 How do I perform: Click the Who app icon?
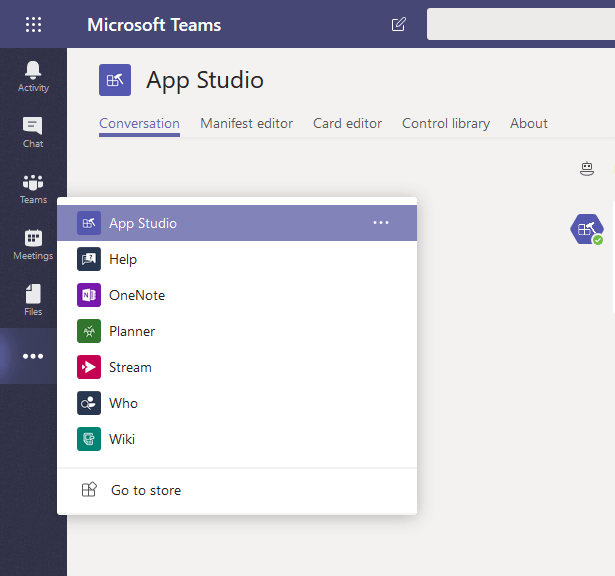(89, 403)
